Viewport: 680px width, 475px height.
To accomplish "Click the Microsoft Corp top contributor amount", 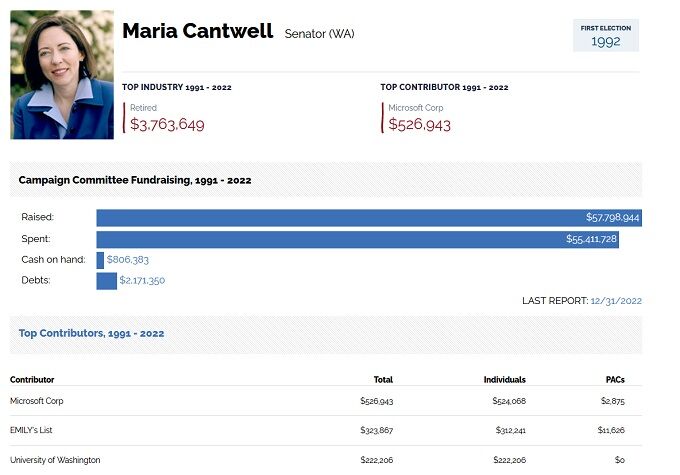I will point(419,124).
